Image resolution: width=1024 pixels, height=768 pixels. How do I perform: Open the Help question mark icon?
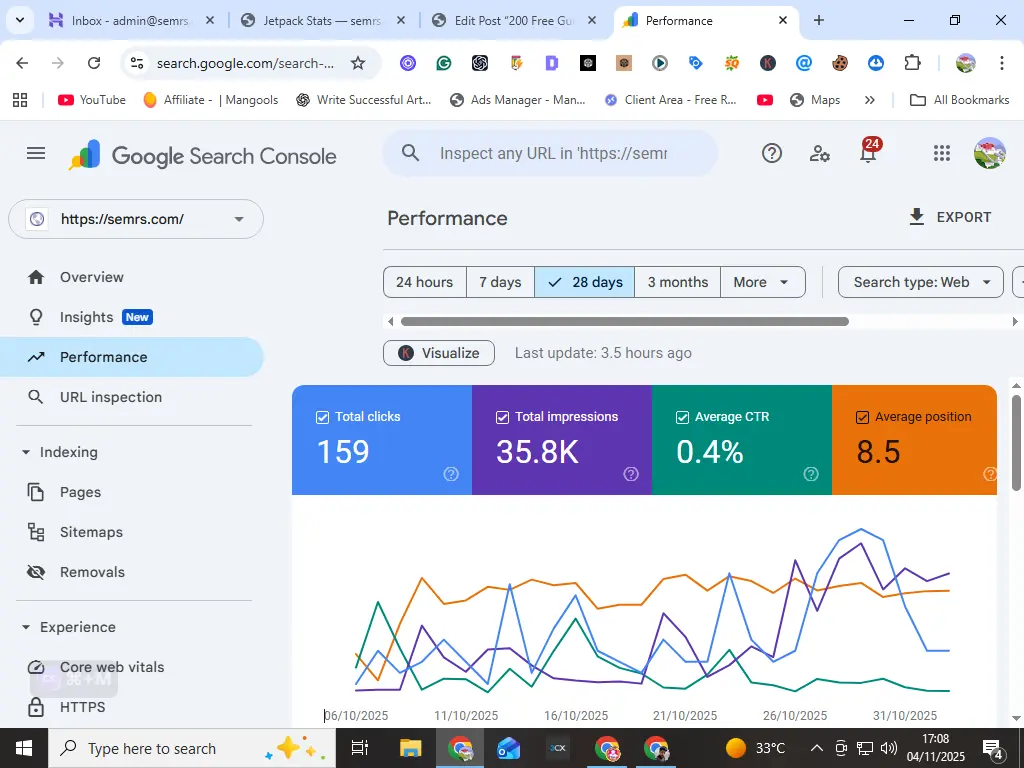tap(772, 153)
